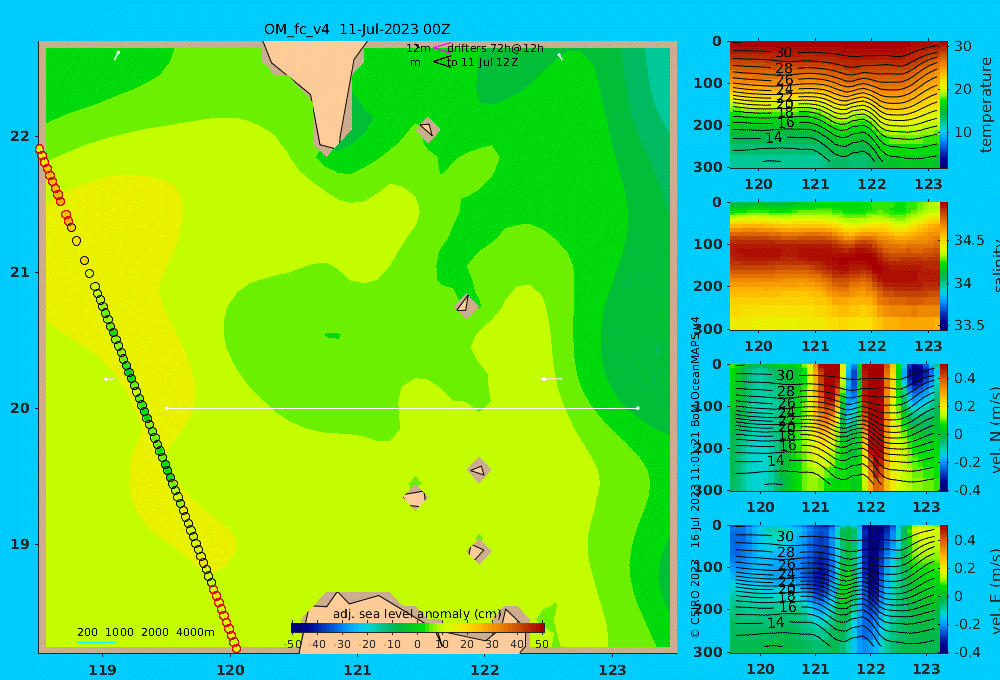
Task: Click the 'temperature' axis label
Action: [986, 105]
